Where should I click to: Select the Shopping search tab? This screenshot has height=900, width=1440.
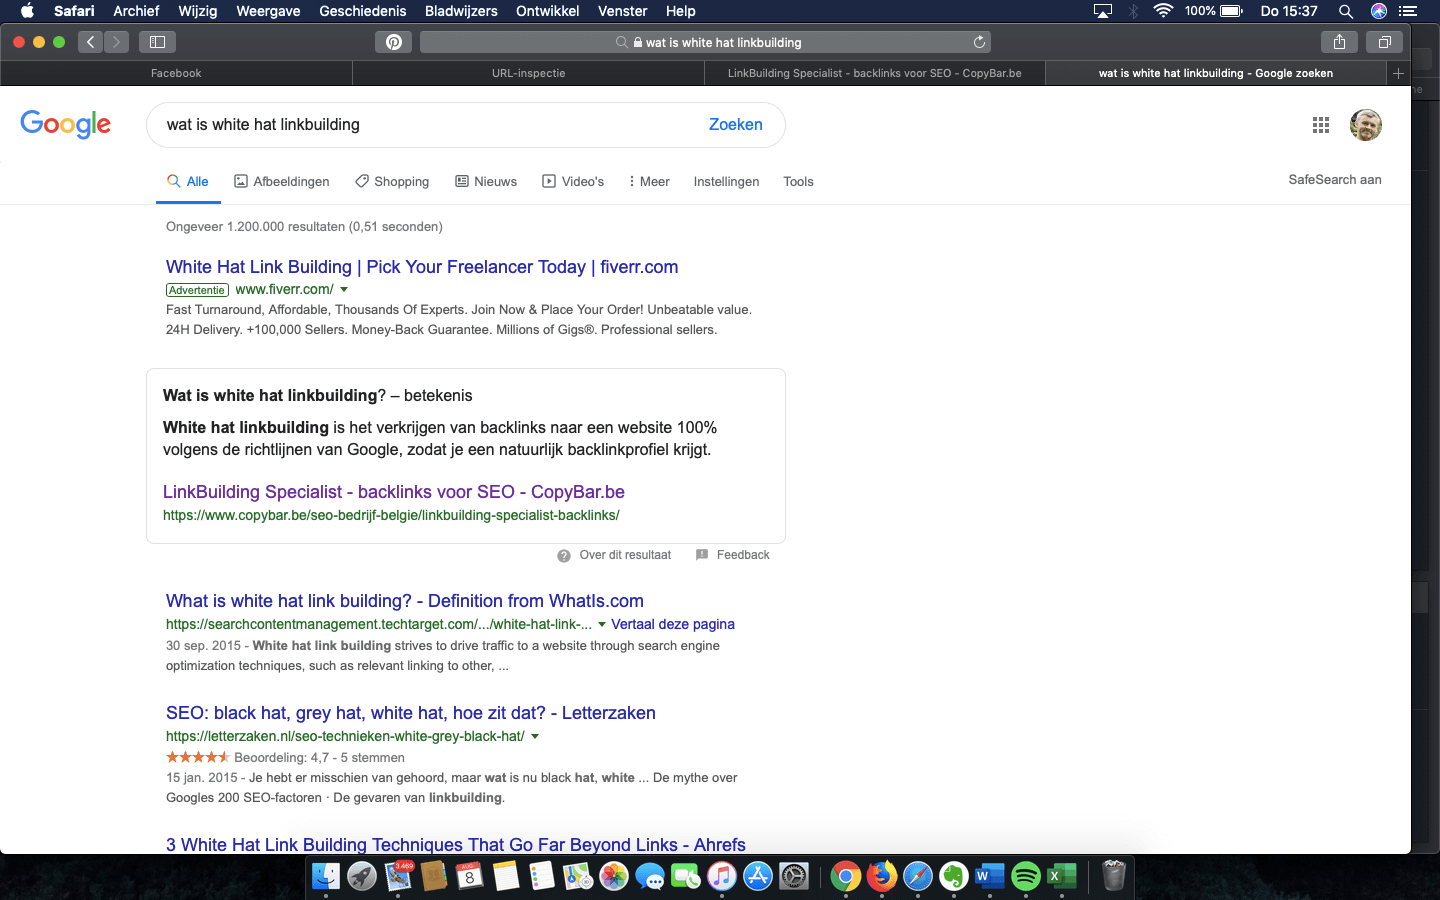point(392,181)
